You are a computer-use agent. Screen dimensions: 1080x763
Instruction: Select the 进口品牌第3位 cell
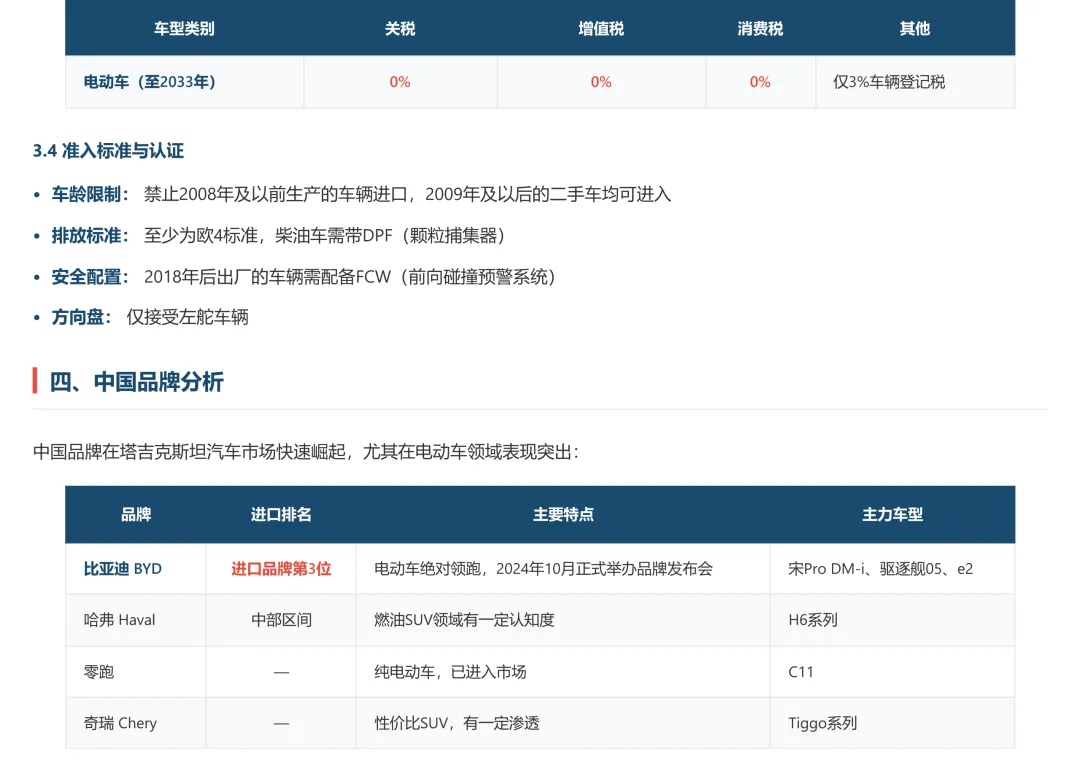pyautogui.click(x=281, y=569)
